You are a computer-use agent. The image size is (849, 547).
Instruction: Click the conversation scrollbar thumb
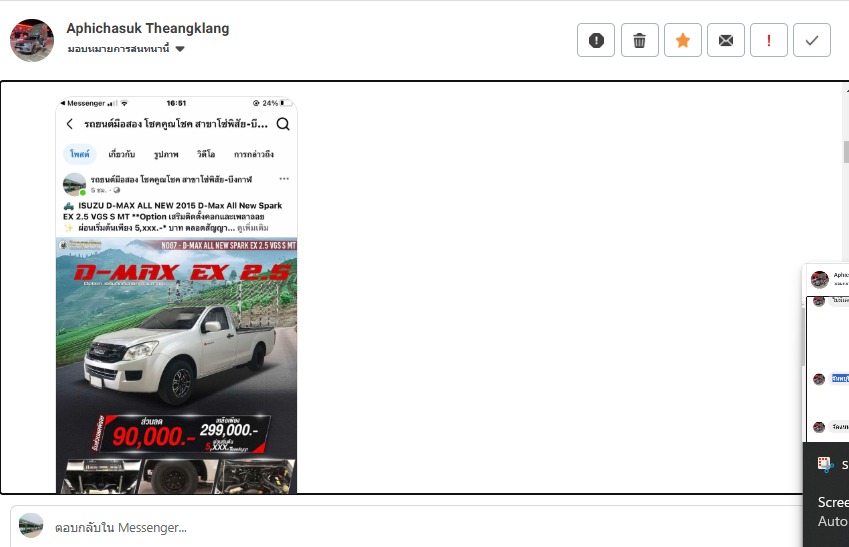click(x=846, y=152)
